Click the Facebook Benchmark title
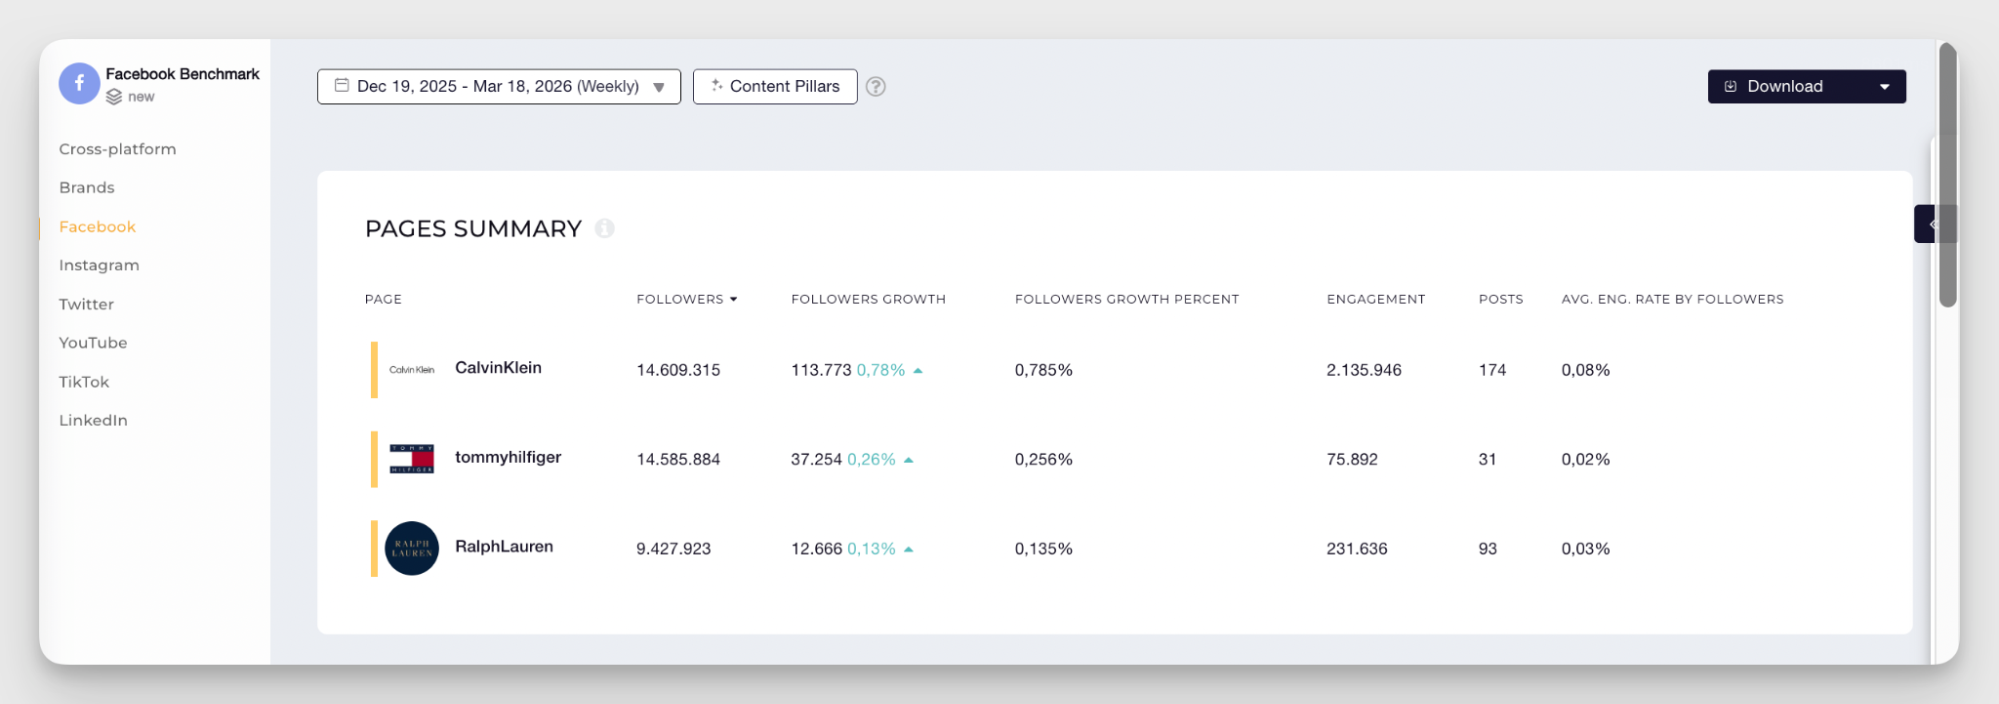This screenshot has width=1999, height=704. coord(182,74)
